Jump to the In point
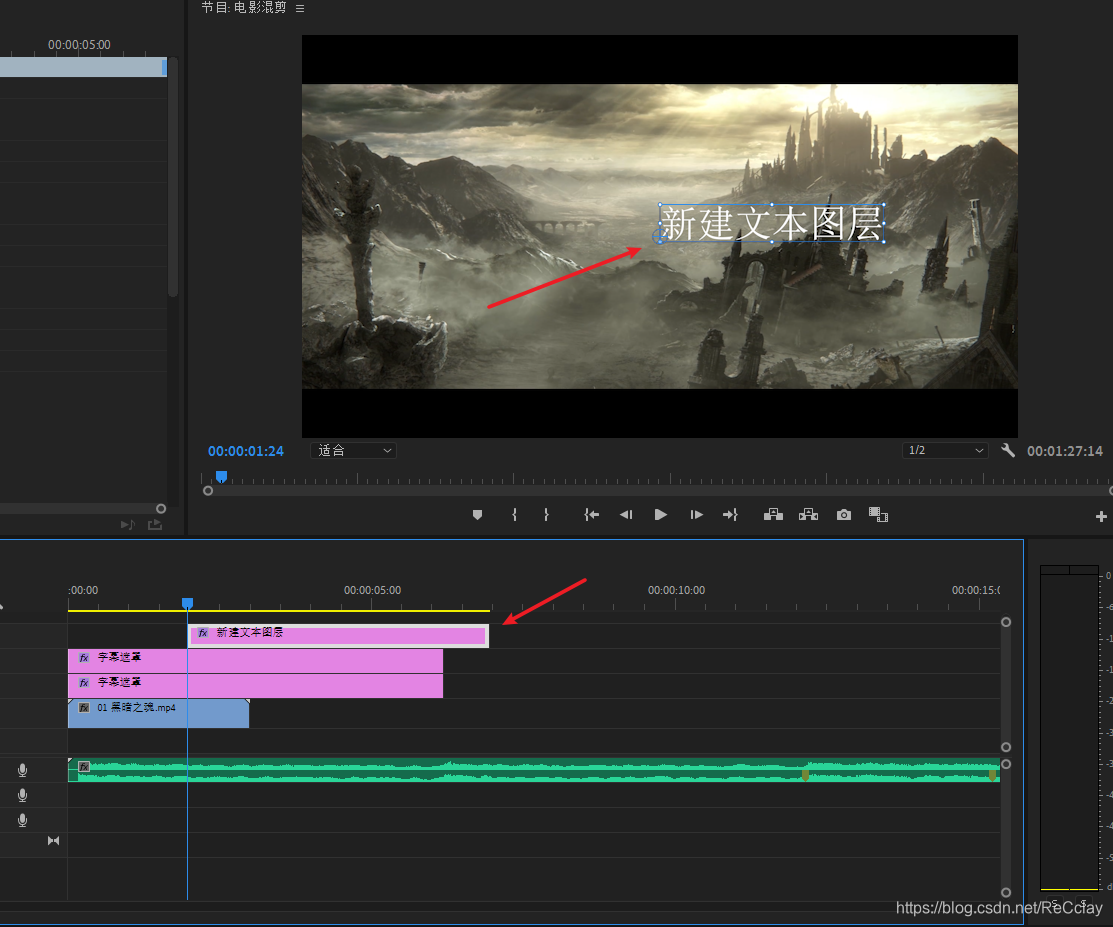This screenshot has width=1113, height=927. click(591, 515)
